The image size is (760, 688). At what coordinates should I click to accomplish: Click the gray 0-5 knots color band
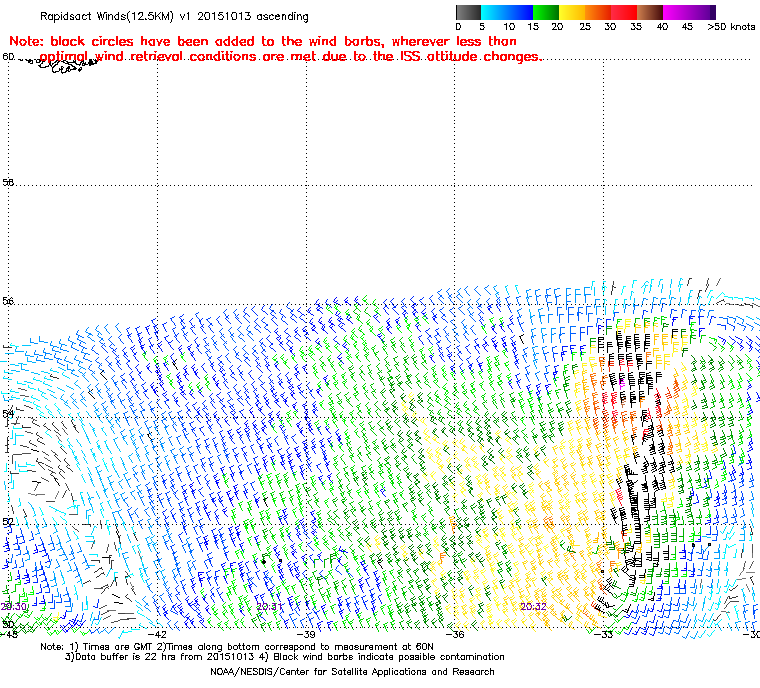click(x=468, y=12)
